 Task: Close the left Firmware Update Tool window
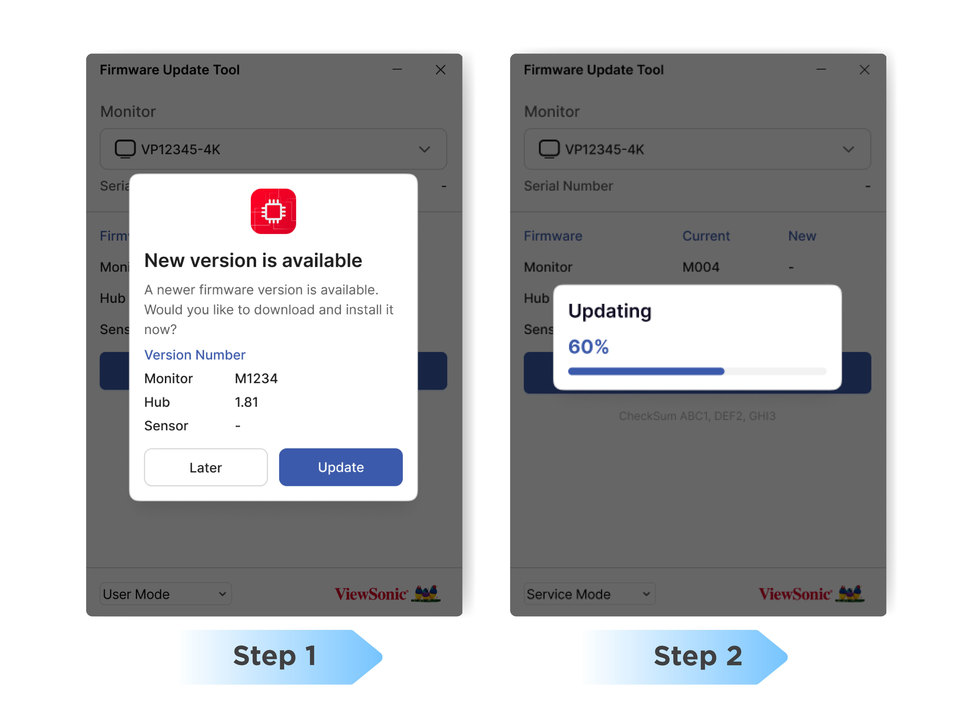pos(440,70)
